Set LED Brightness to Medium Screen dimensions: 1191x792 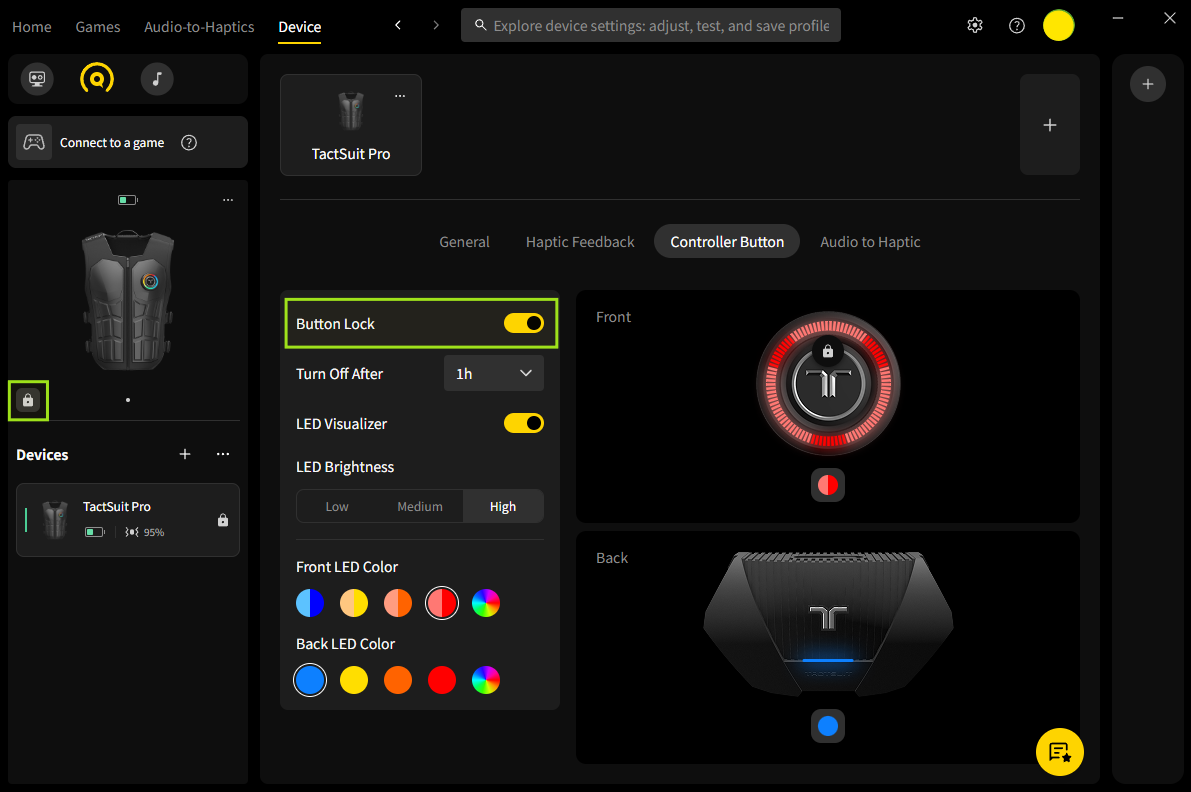tap(420, 506)
